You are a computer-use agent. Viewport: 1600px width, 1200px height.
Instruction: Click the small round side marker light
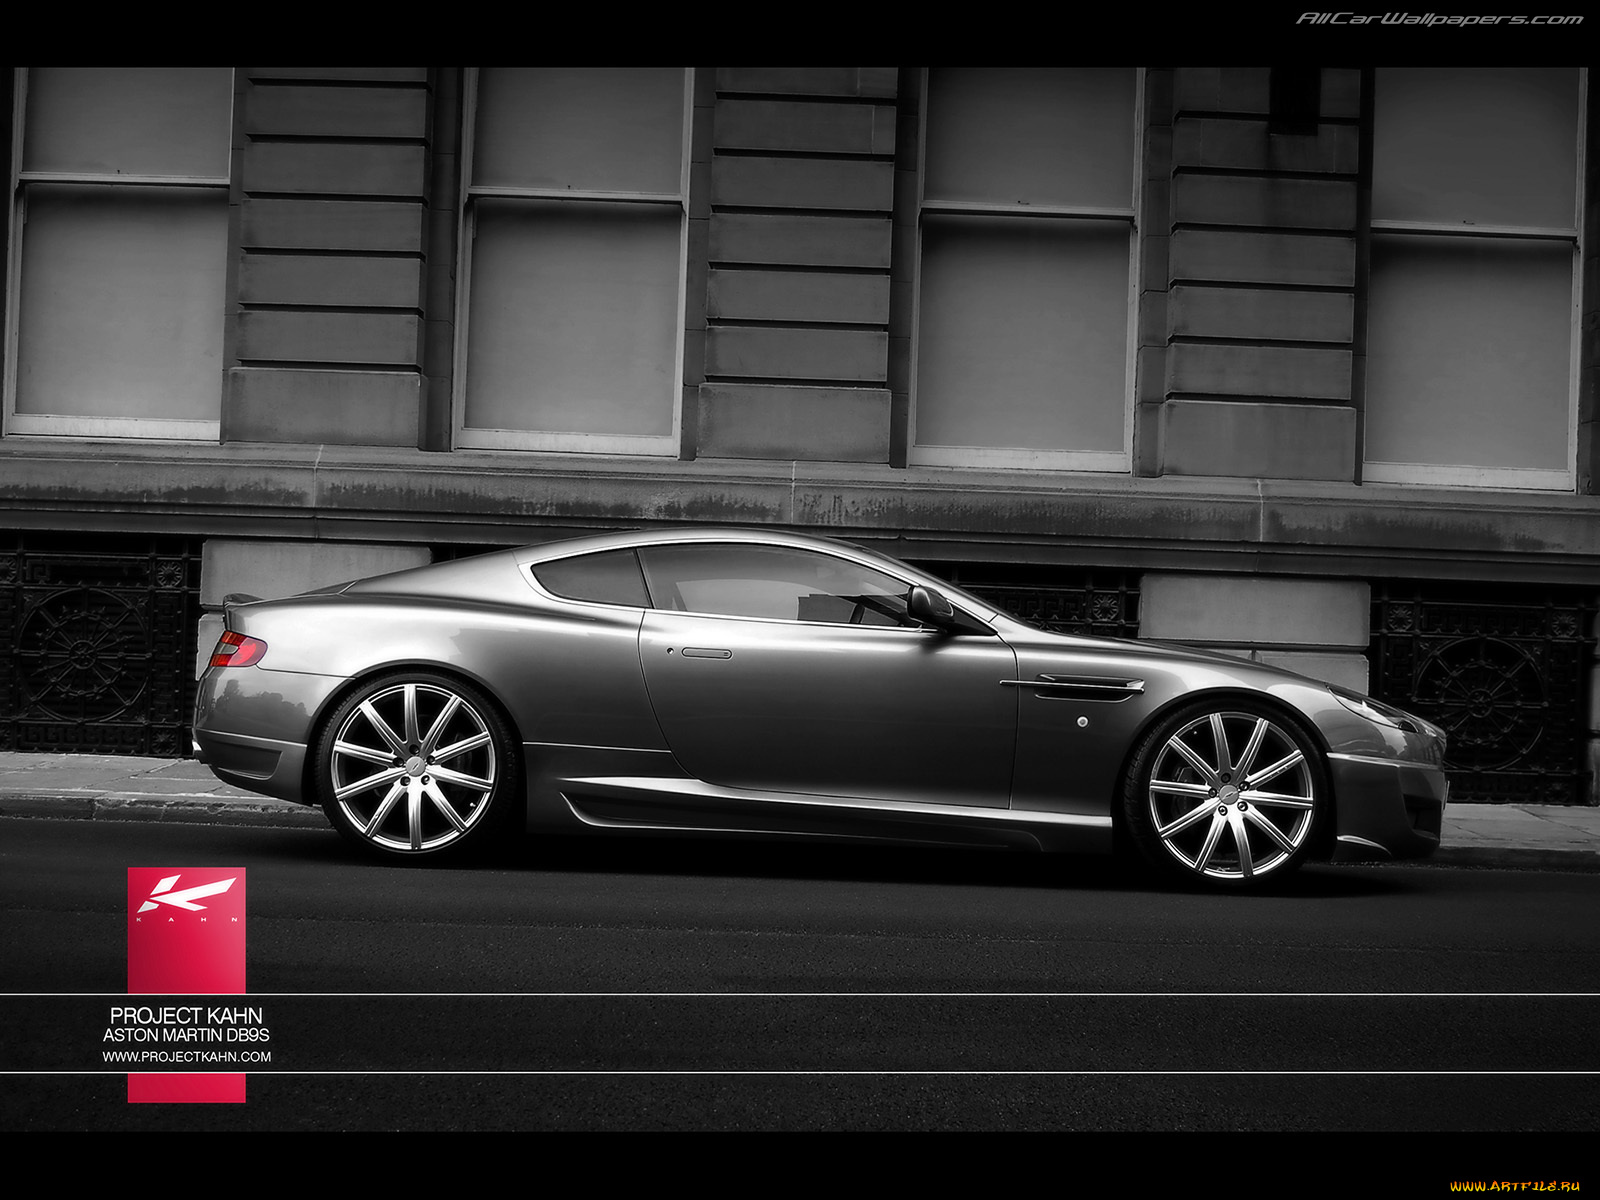1082,720
